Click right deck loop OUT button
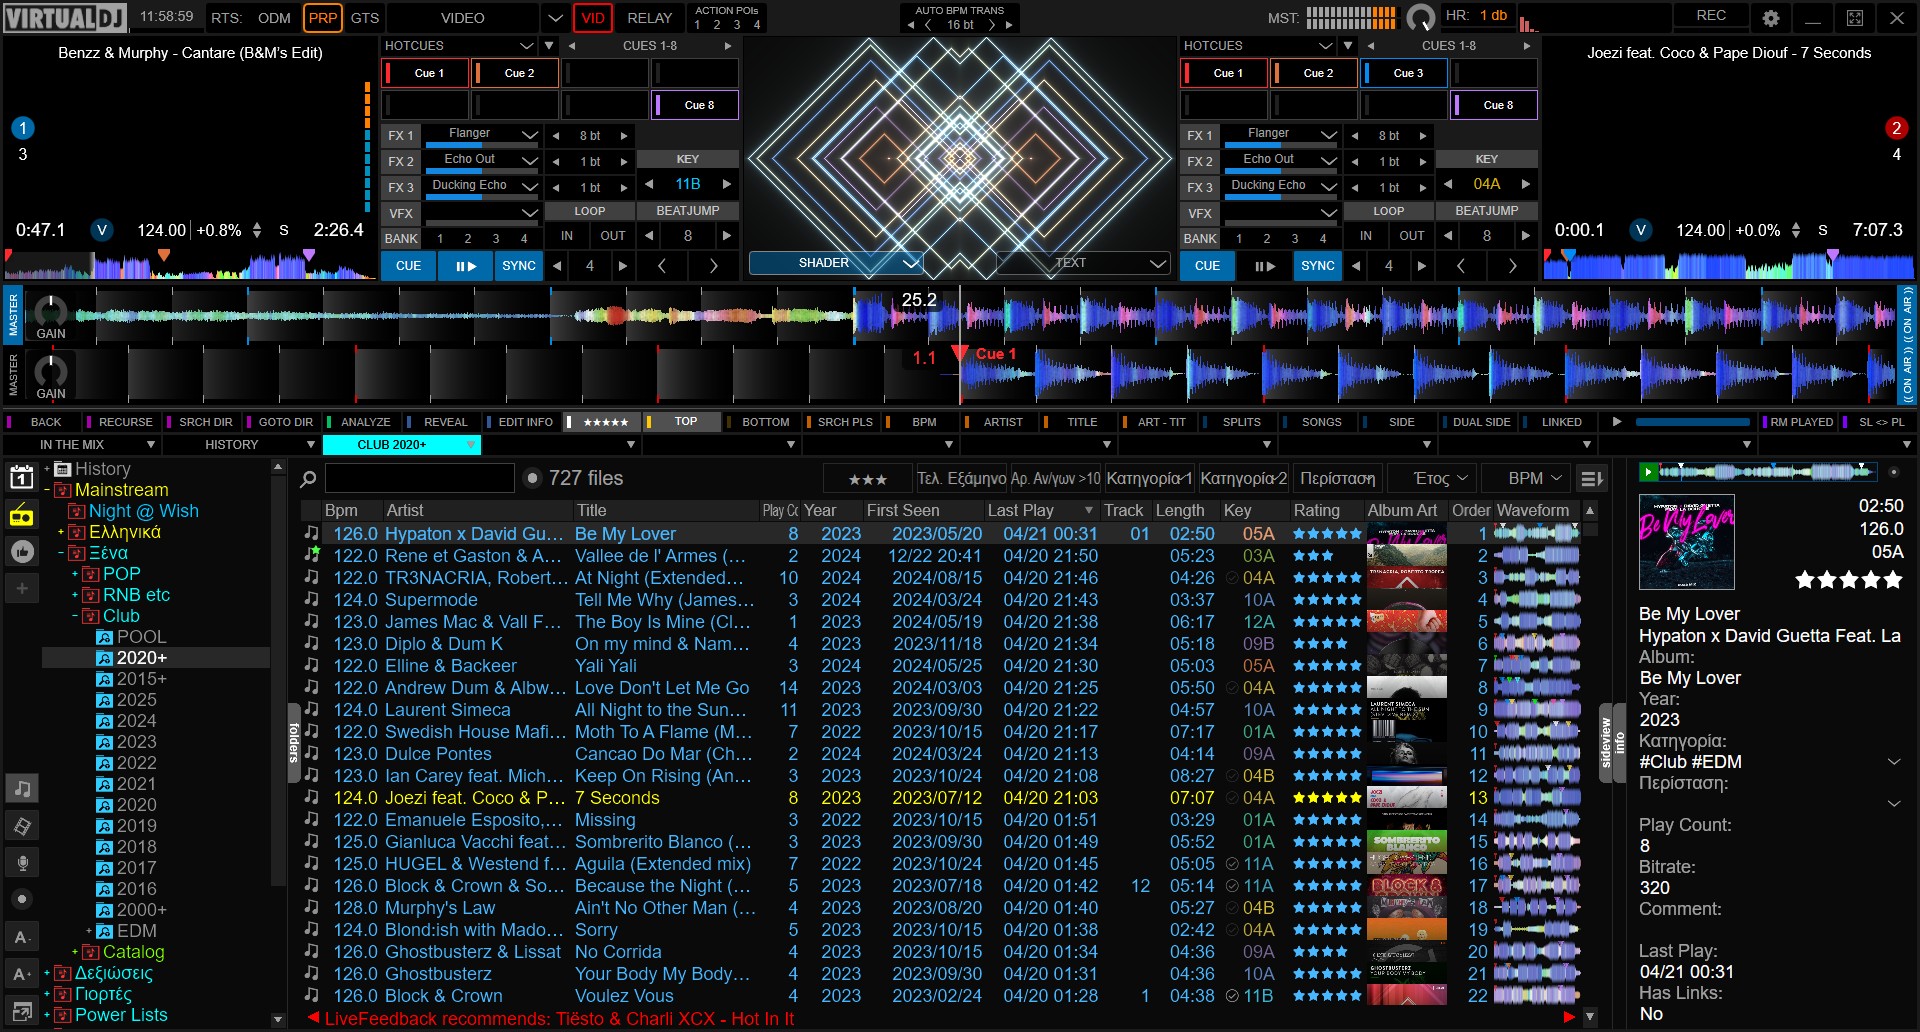 (x=1411, y=236)
